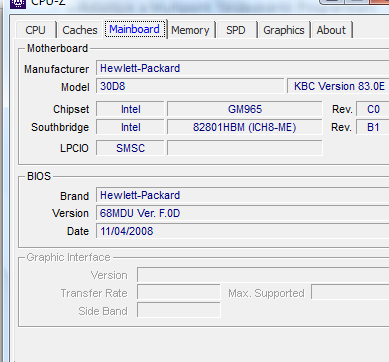Click the Graphic Interface Version field

pyautogui.click(x=263, y=275)
